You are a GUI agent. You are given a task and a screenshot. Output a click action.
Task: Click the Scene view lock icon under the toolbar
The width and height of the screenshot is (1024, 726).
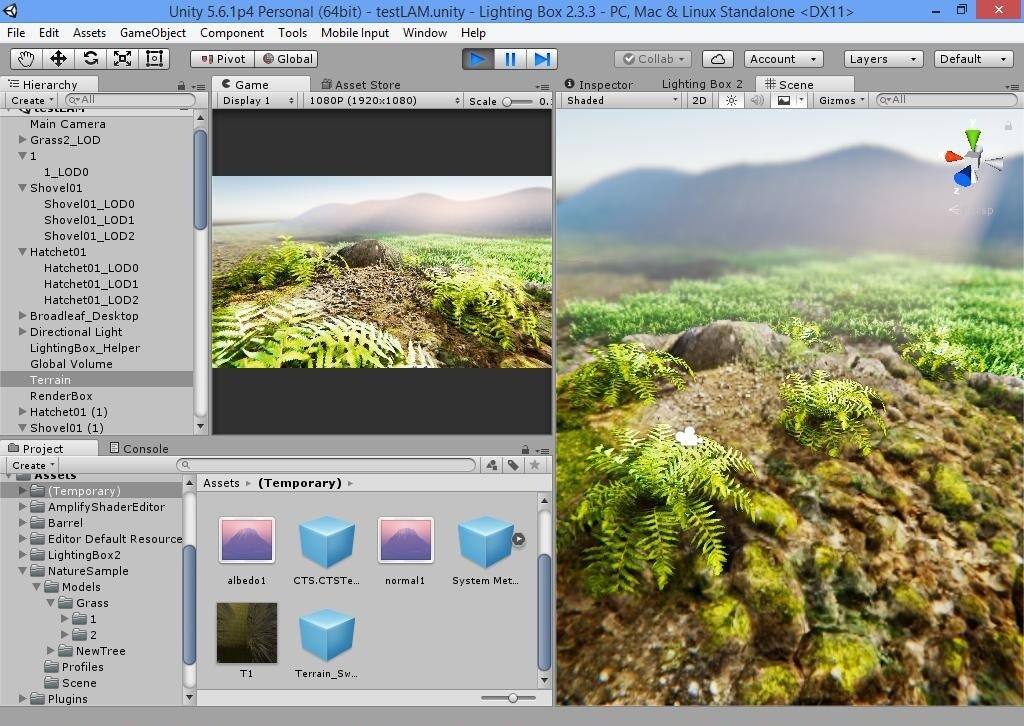tap(1008, 125)
